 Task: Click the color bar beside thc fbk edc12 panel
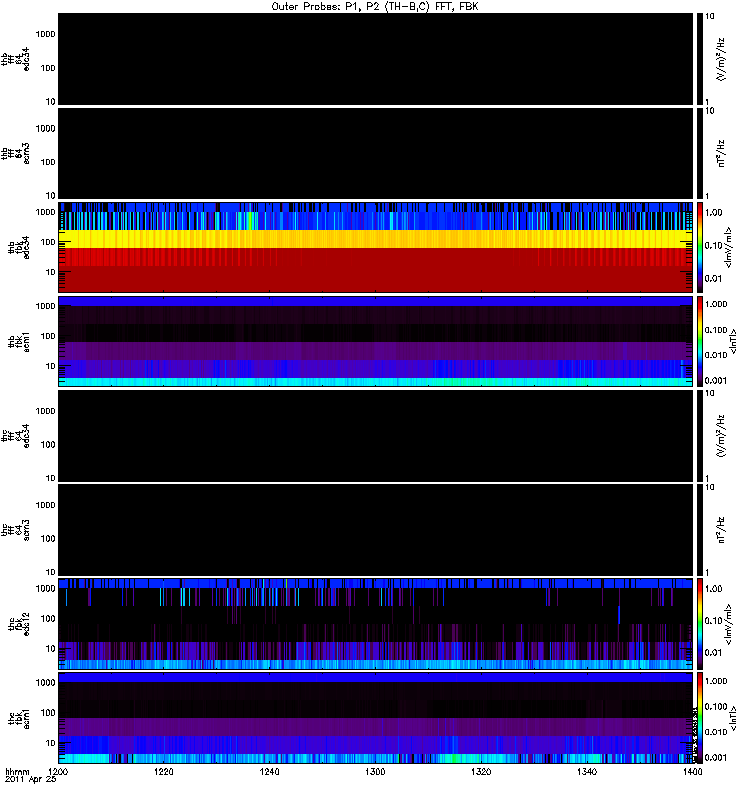pos(700,624)
